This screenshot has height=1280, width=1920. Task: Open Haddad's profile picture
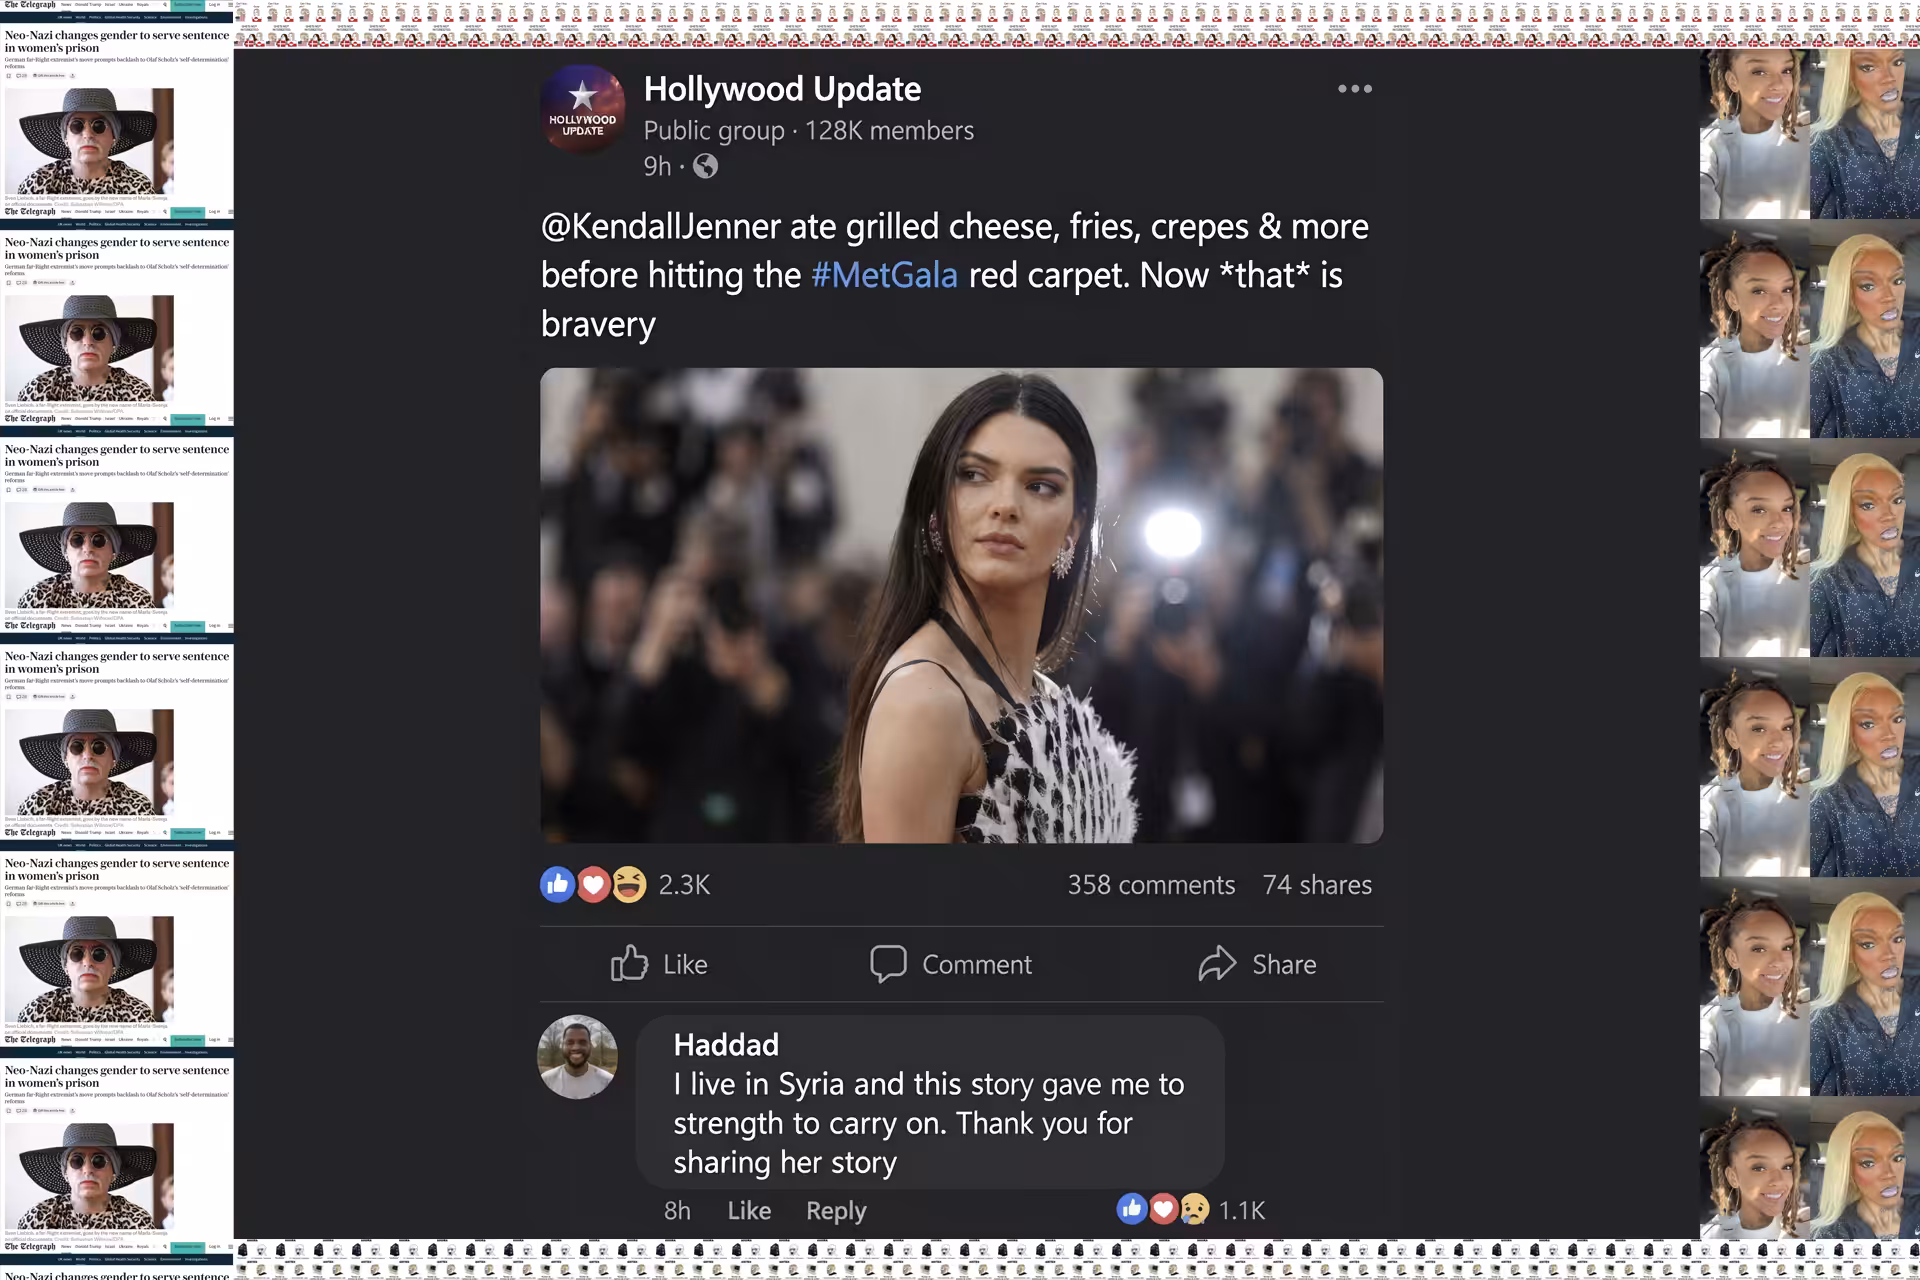[577, 1057]
